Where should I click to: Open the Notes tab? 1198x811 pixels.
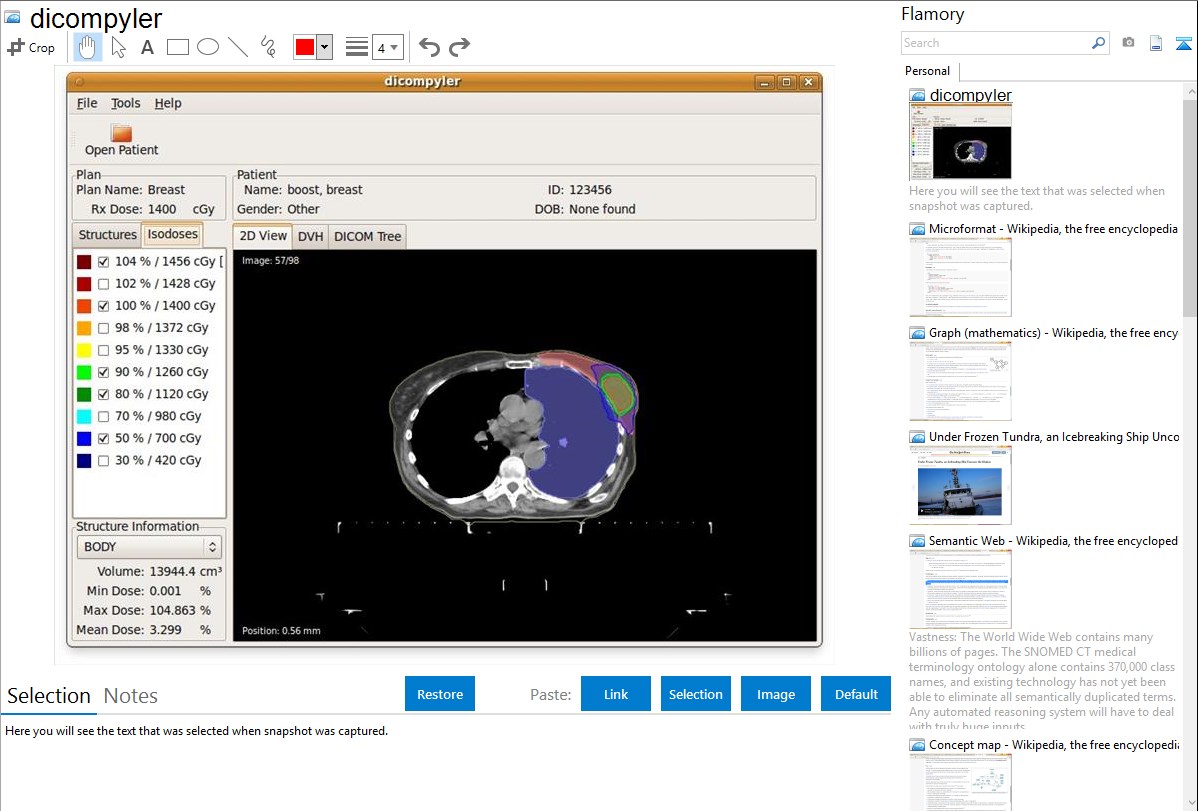tap(131, 696)
